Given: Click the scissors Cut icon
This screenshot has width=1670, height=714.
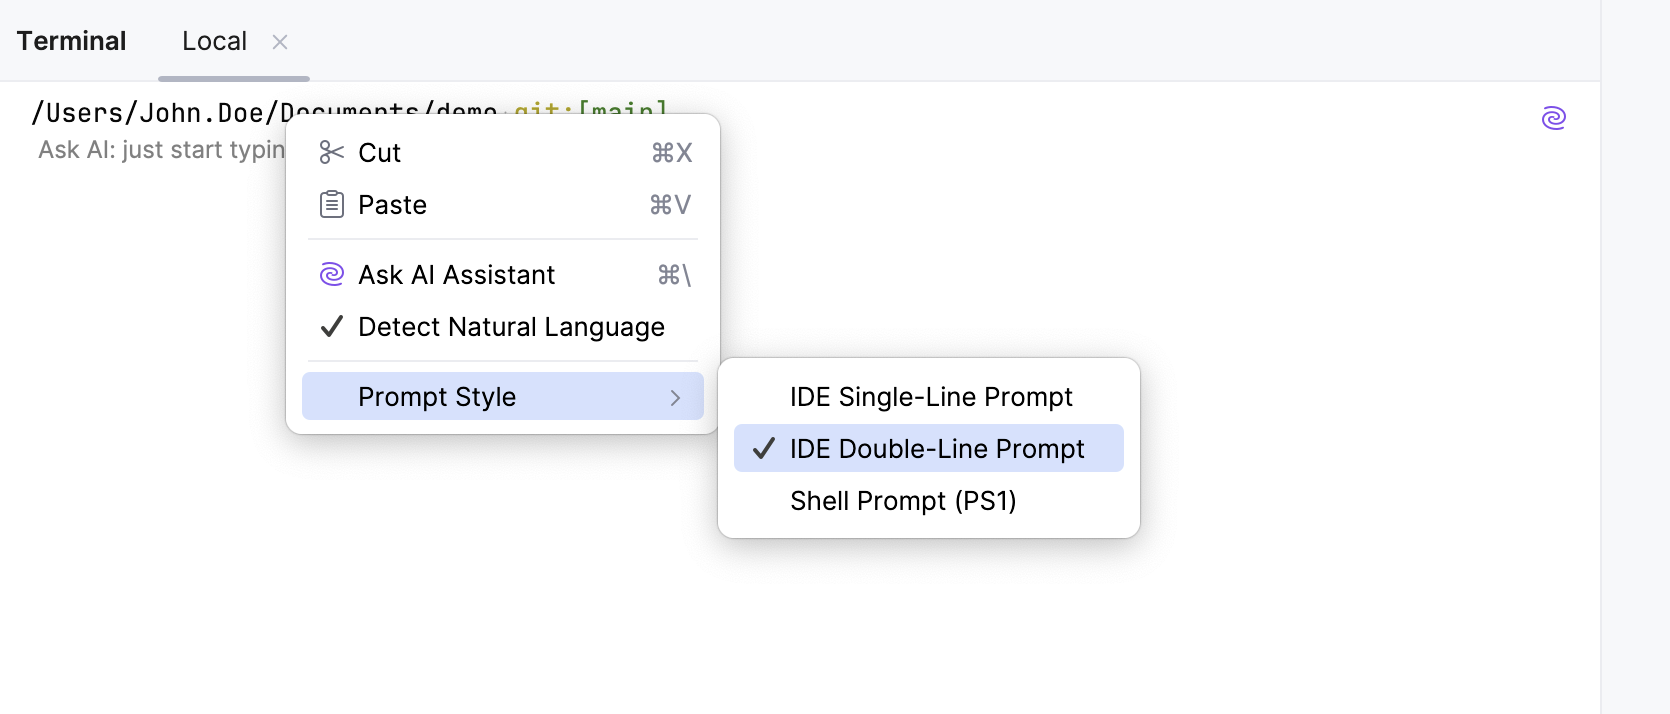Looking at the screenshot, I should 331,152.
